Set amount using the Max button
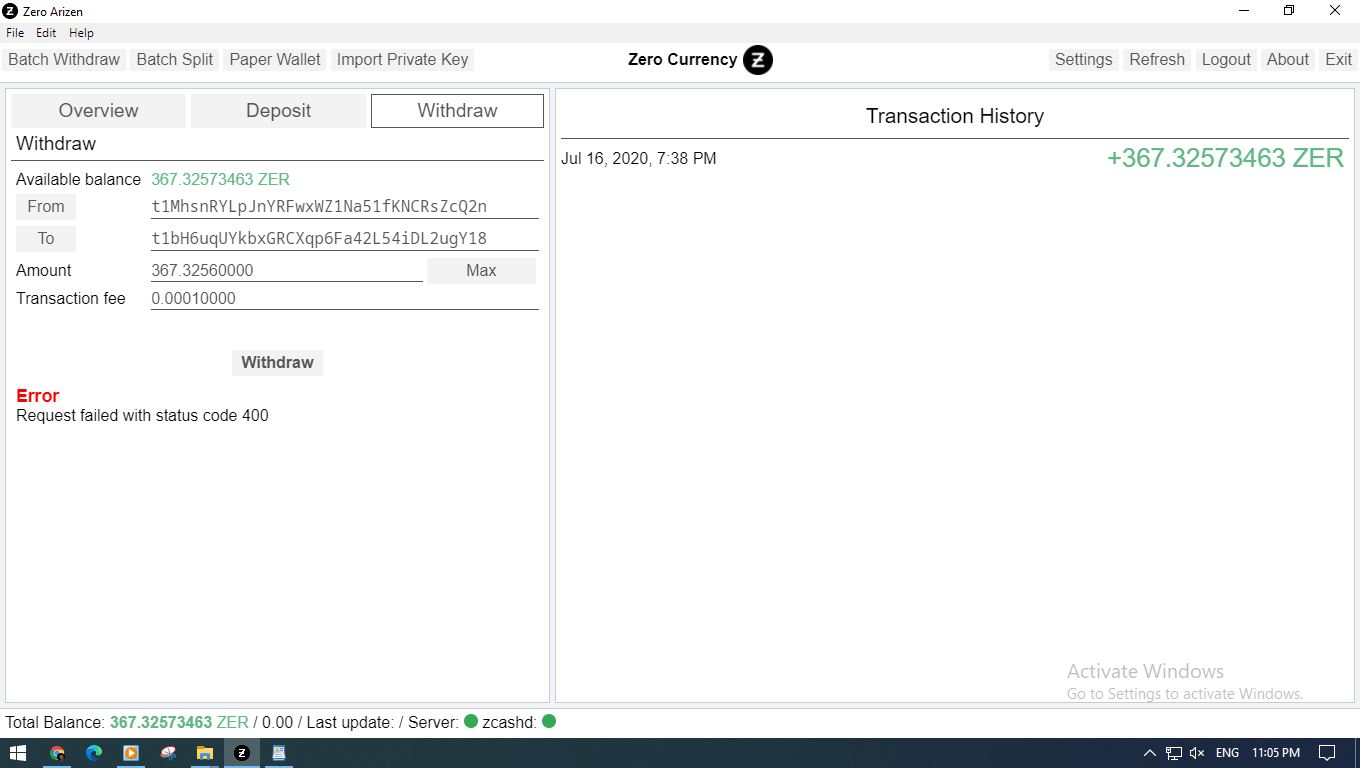1360x768 pixels. [481, 271]
